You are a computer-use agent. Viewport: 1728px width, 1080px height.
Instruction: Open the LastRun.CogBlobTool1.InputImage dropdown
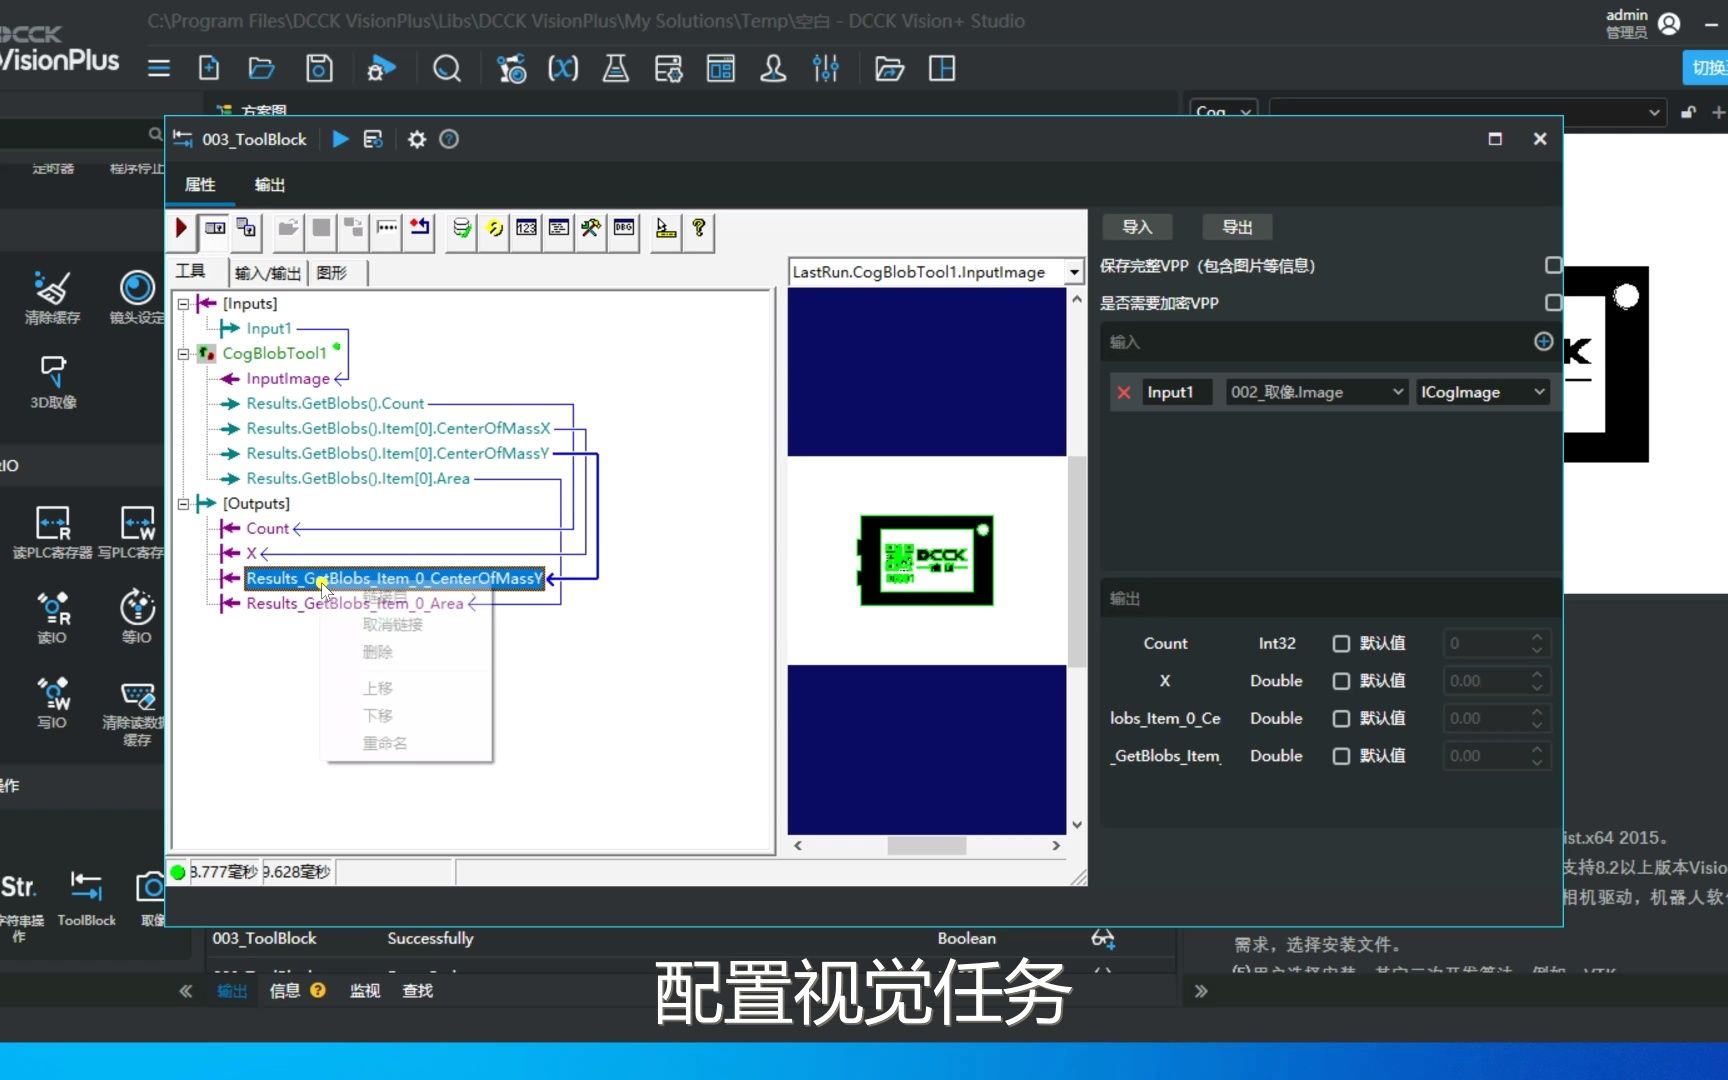pos(1072,271)
